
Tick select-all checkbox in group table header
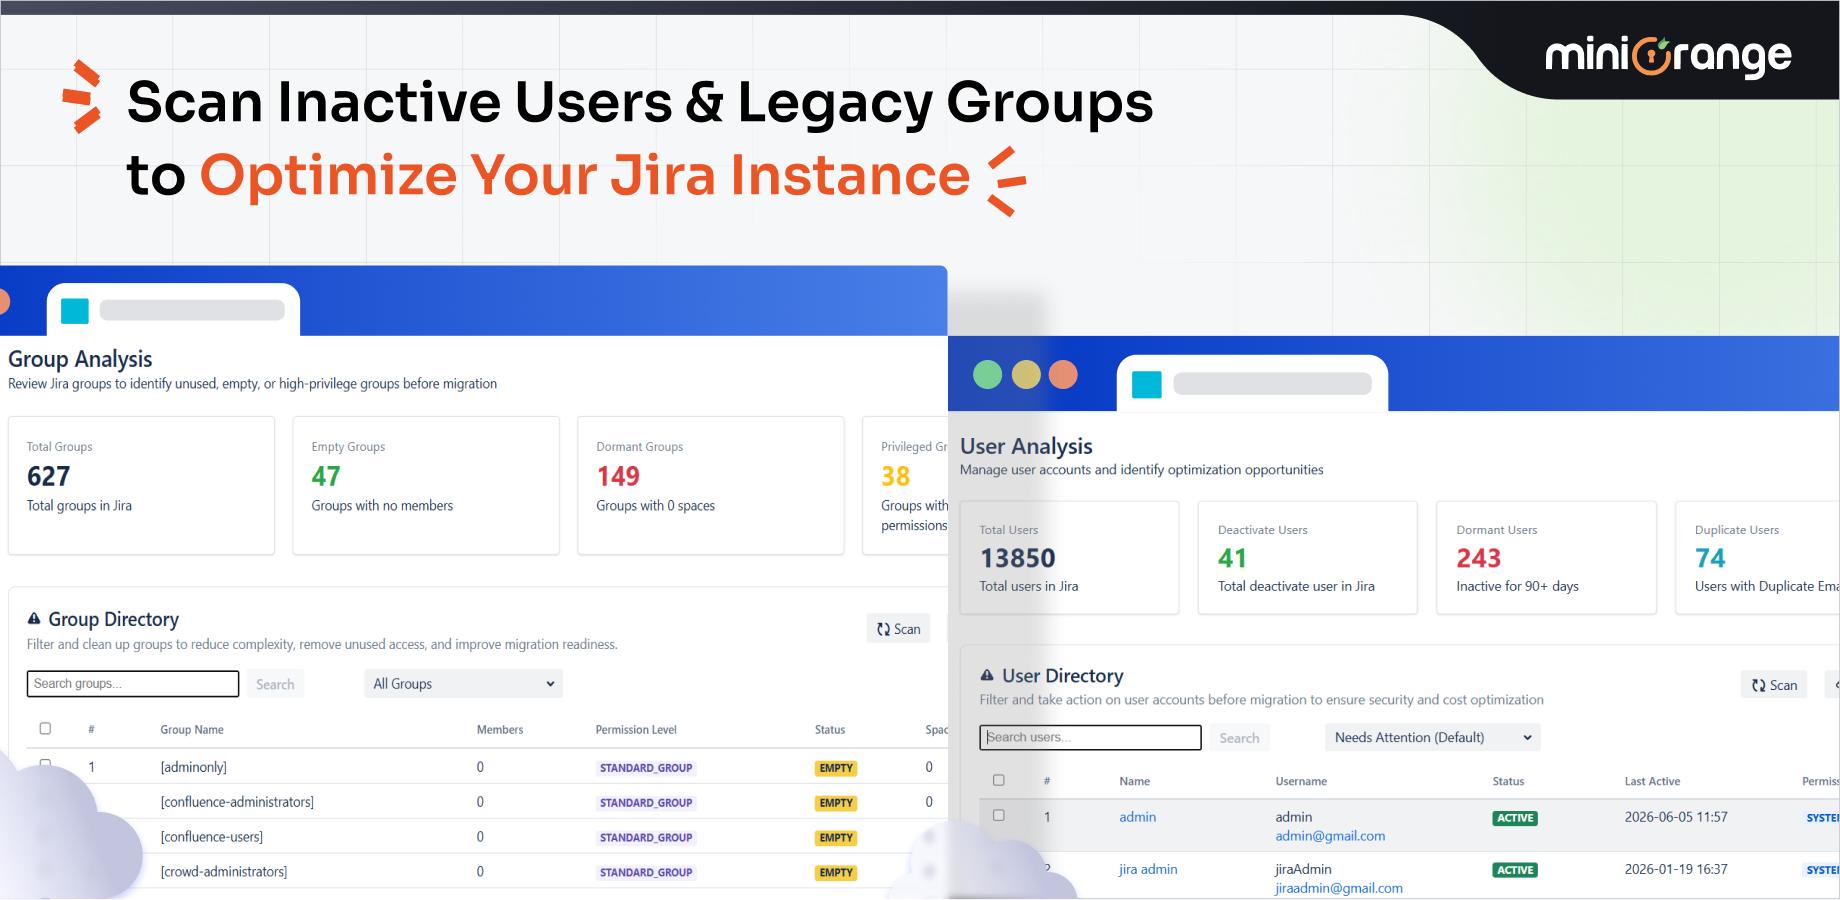45,729
